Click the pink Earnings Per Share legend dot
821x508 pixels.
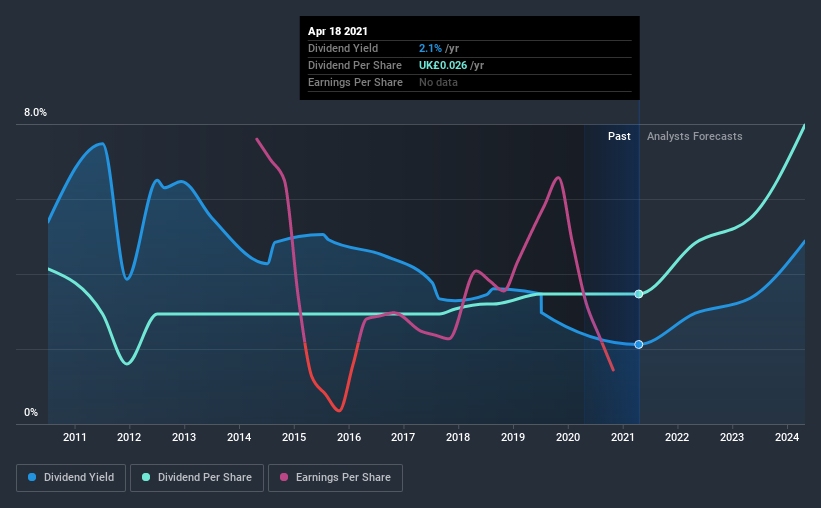[284, 477]
